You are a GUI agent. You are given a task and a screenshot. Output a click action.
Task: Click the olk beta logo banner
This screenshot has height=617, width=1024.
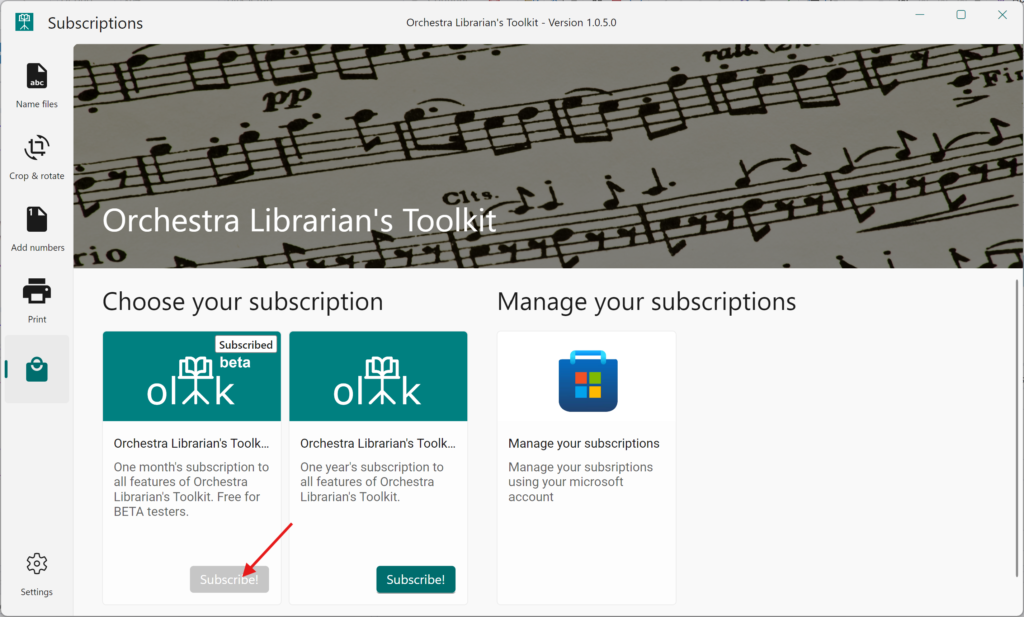pyautogui.click(x=191, y=377)
